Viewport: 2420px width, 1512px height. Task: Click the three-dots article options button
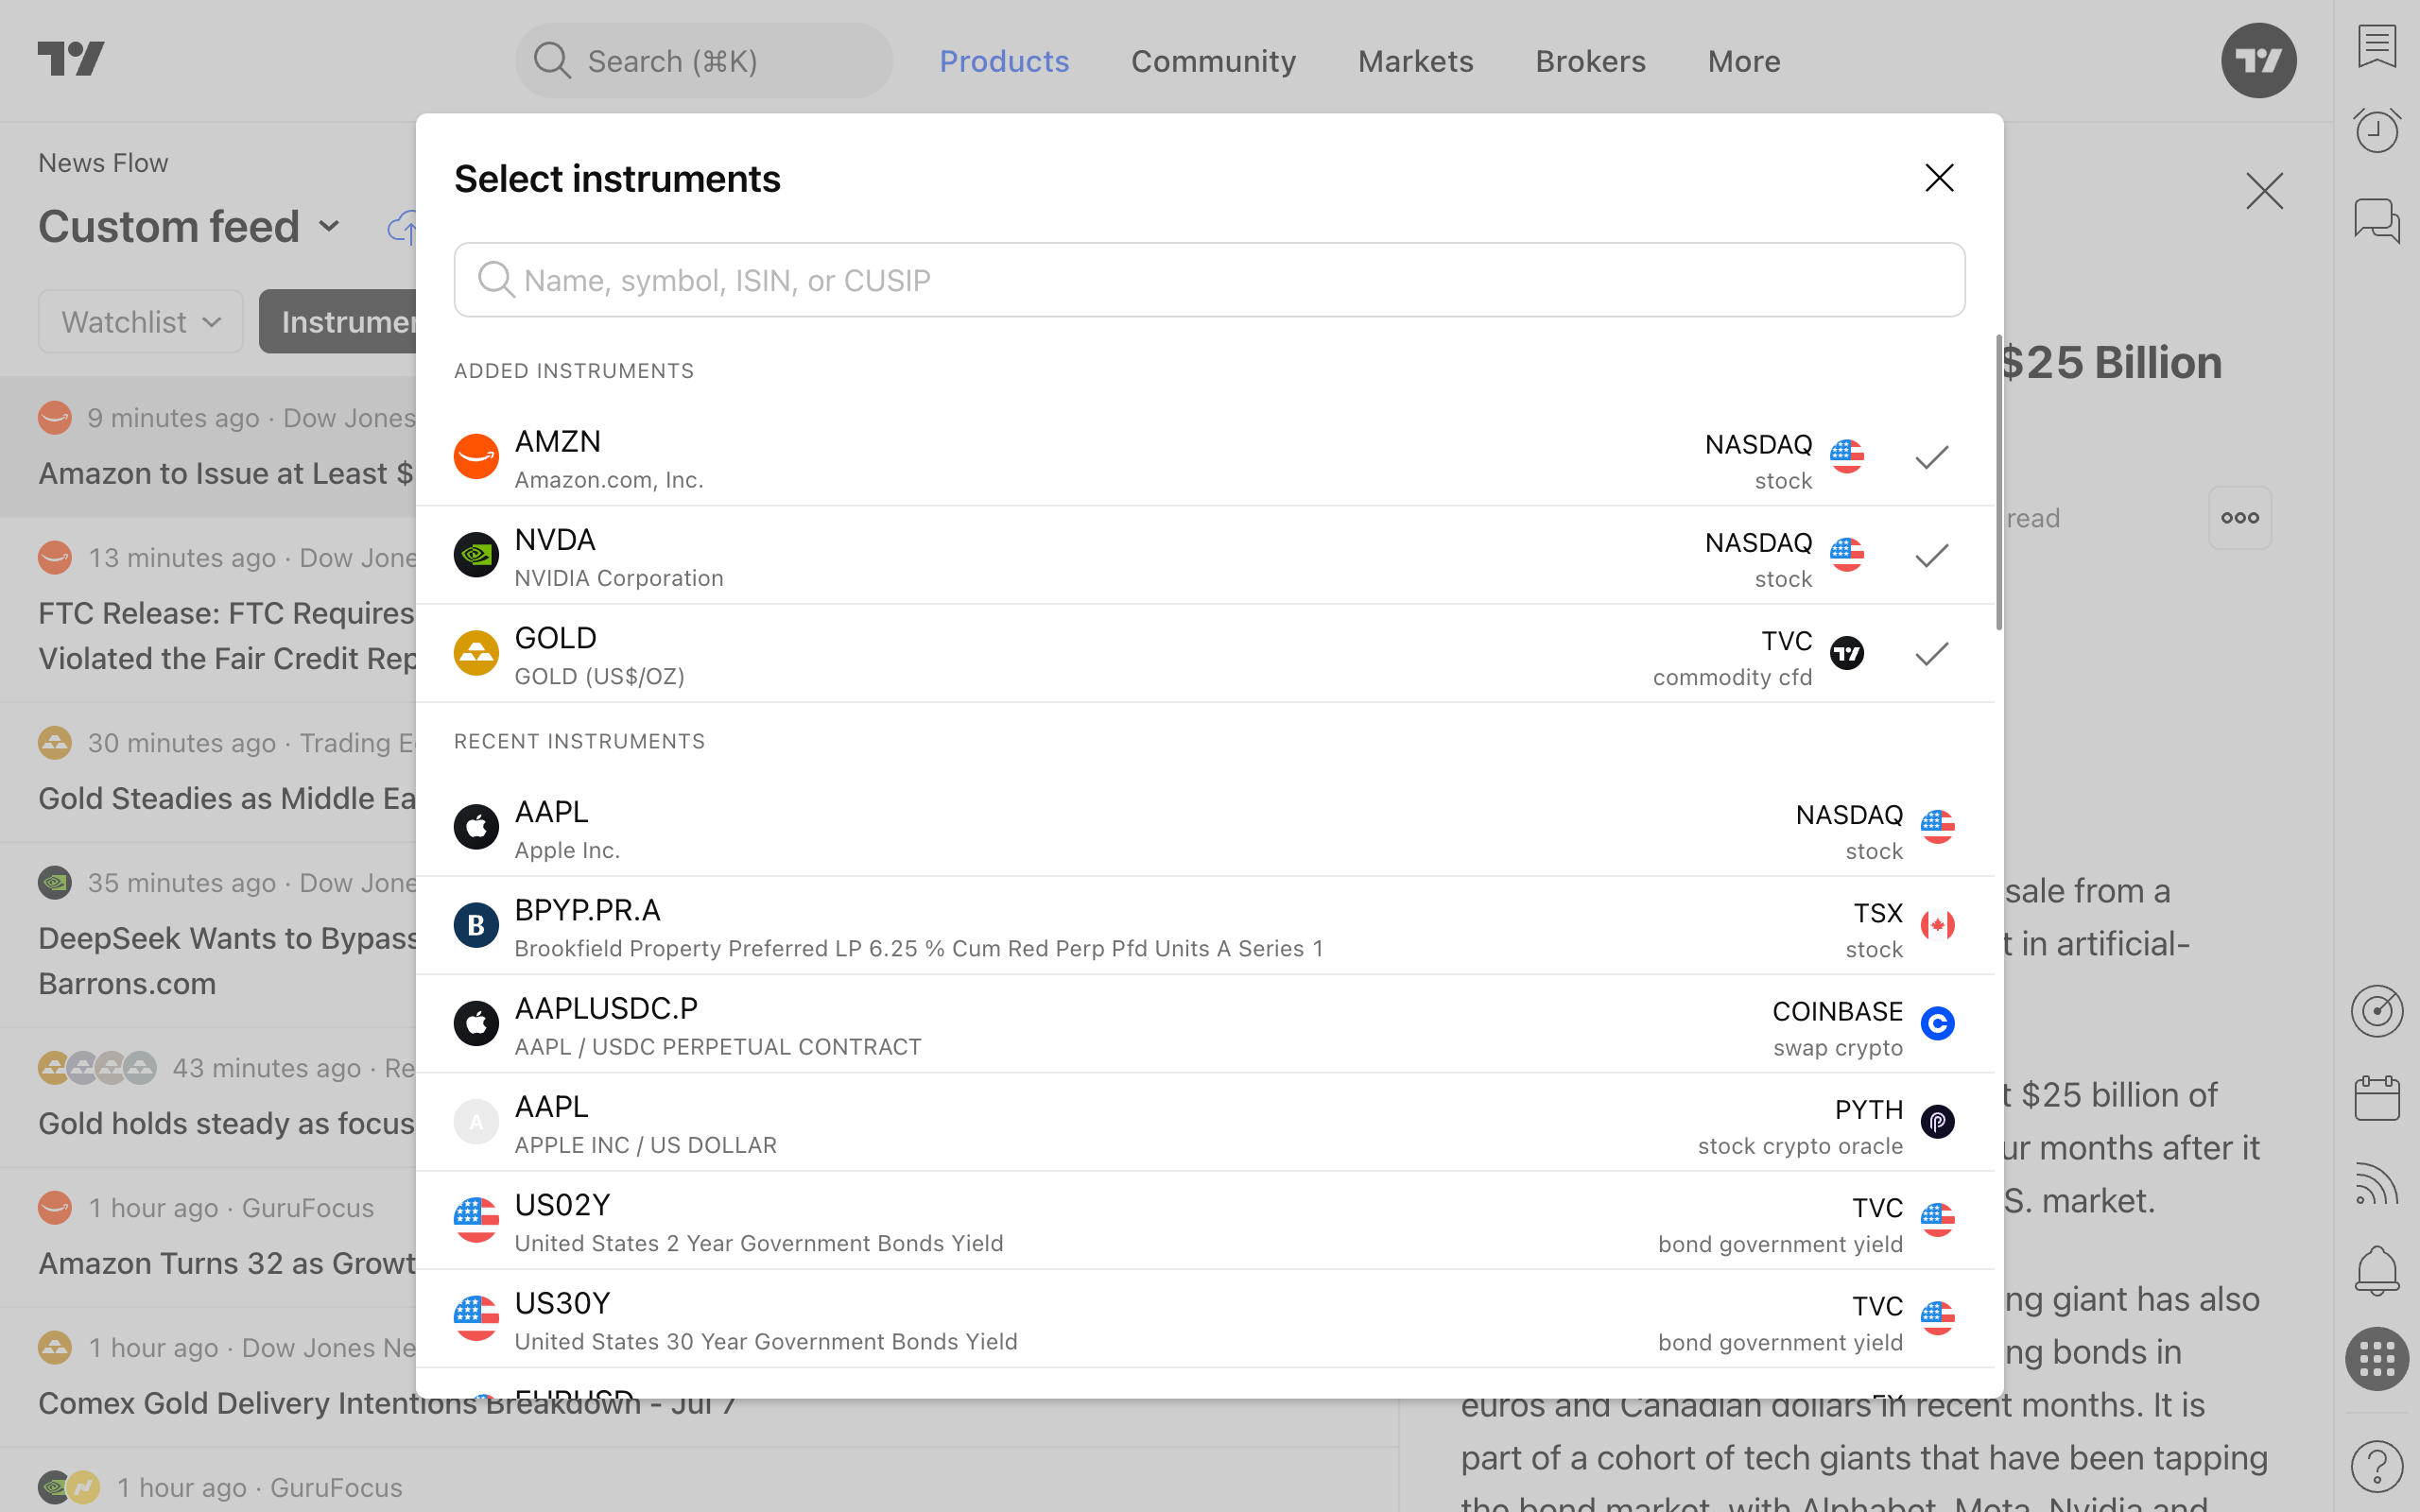2239,518
